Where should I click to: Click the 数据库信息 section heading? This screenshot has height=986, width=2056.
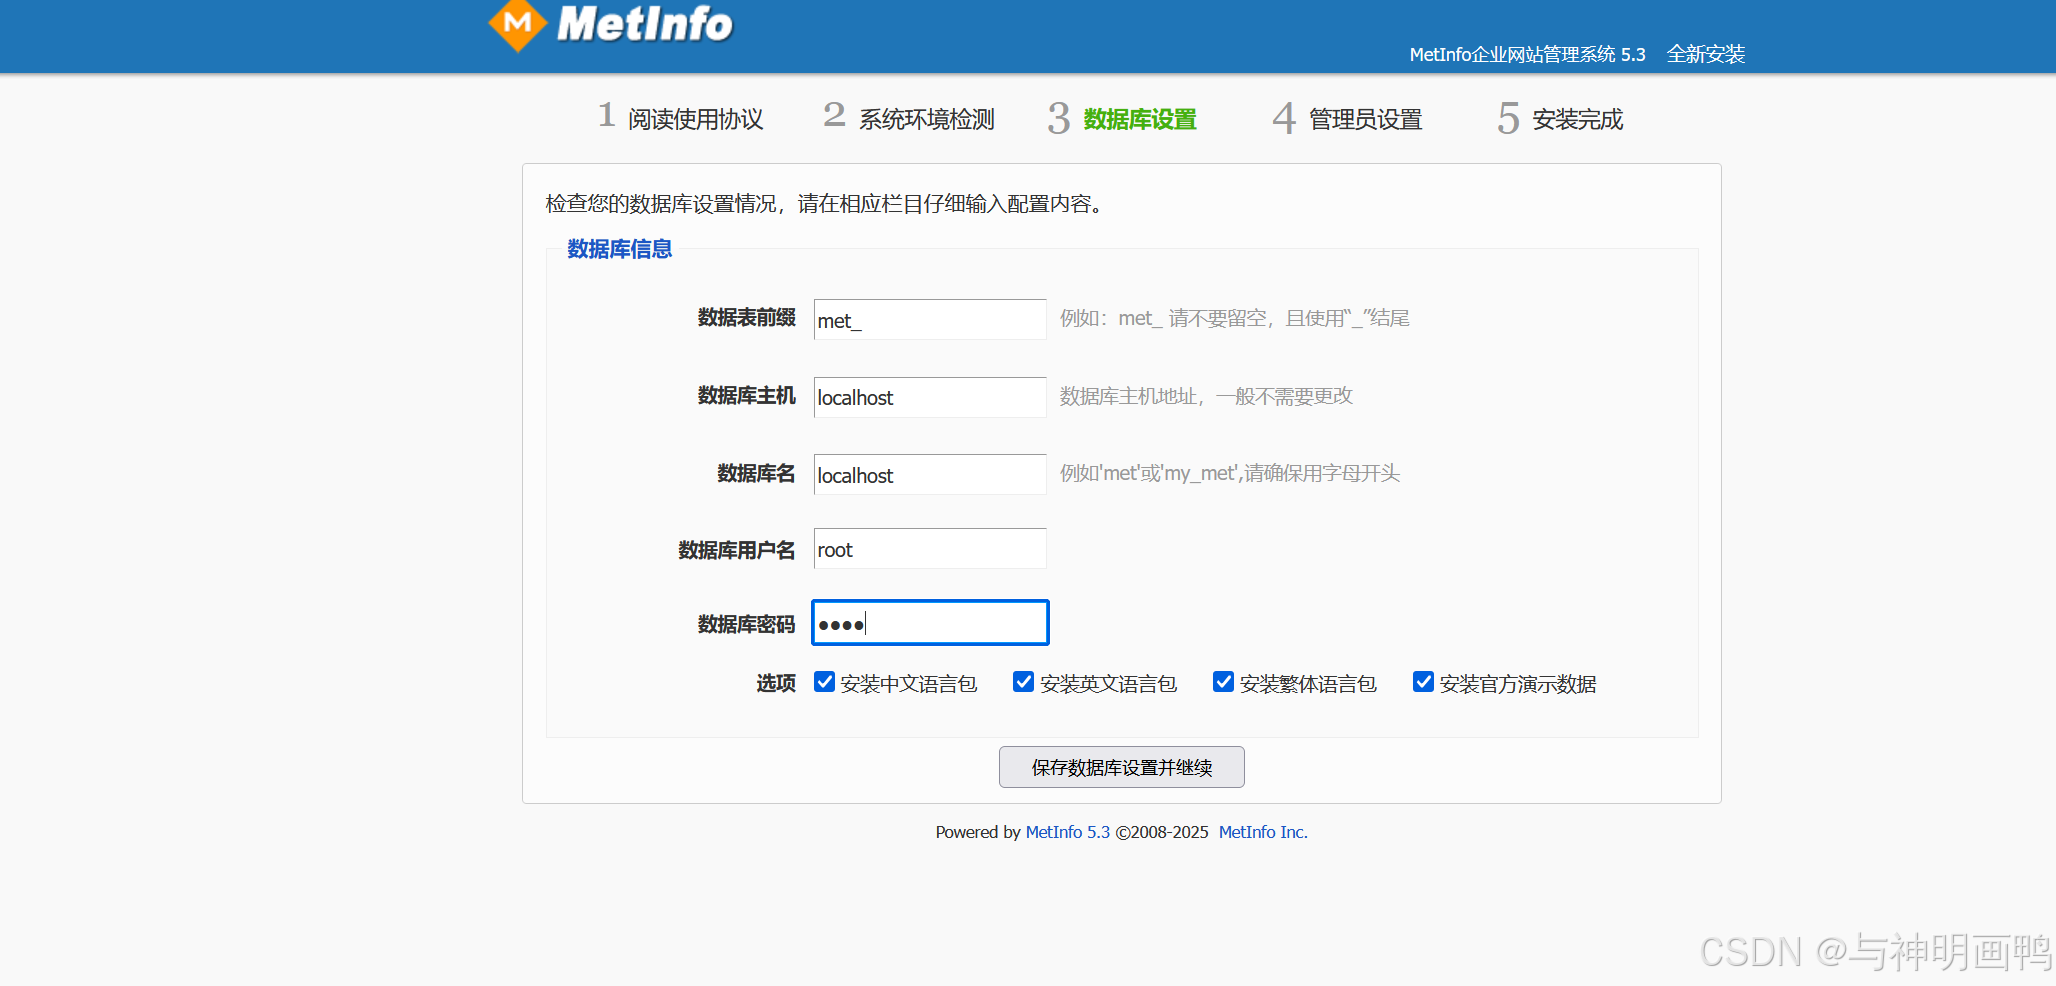620,249
